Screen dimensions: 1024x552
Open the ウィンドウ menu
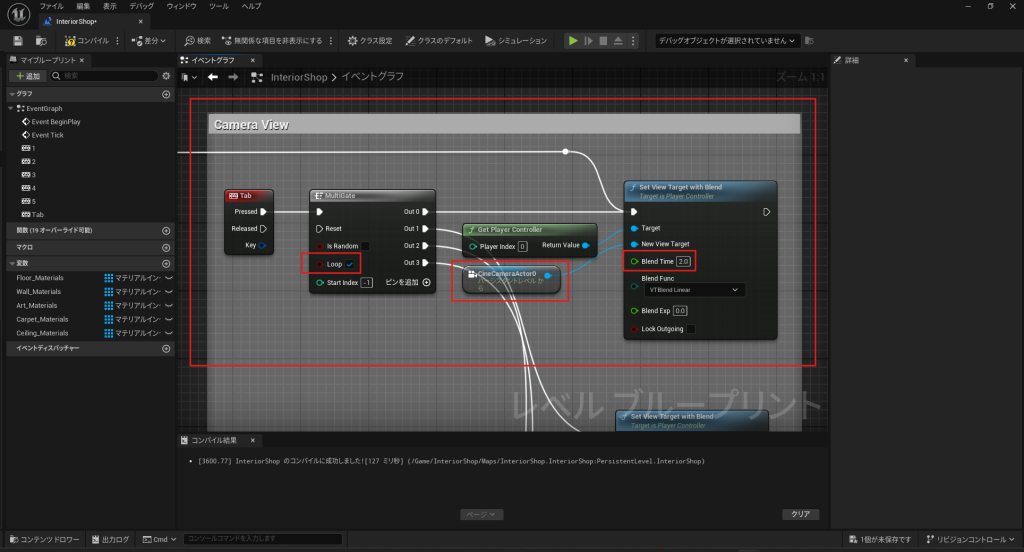point(181,6)
